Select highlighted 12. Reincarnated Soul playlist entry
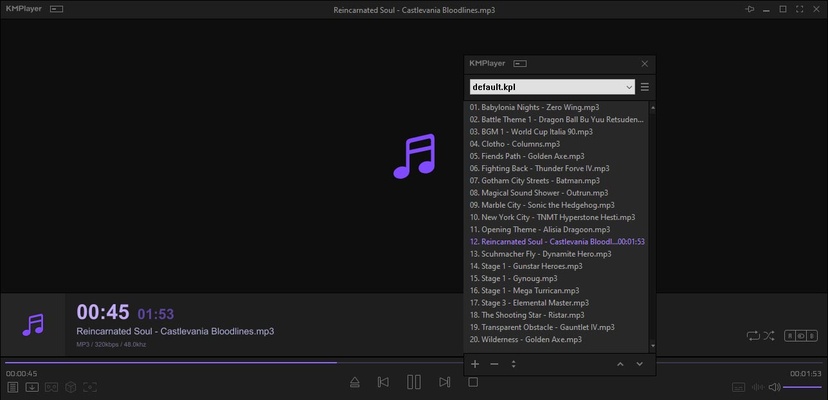Viewport: 828px width, 400px height. point(557,241)
